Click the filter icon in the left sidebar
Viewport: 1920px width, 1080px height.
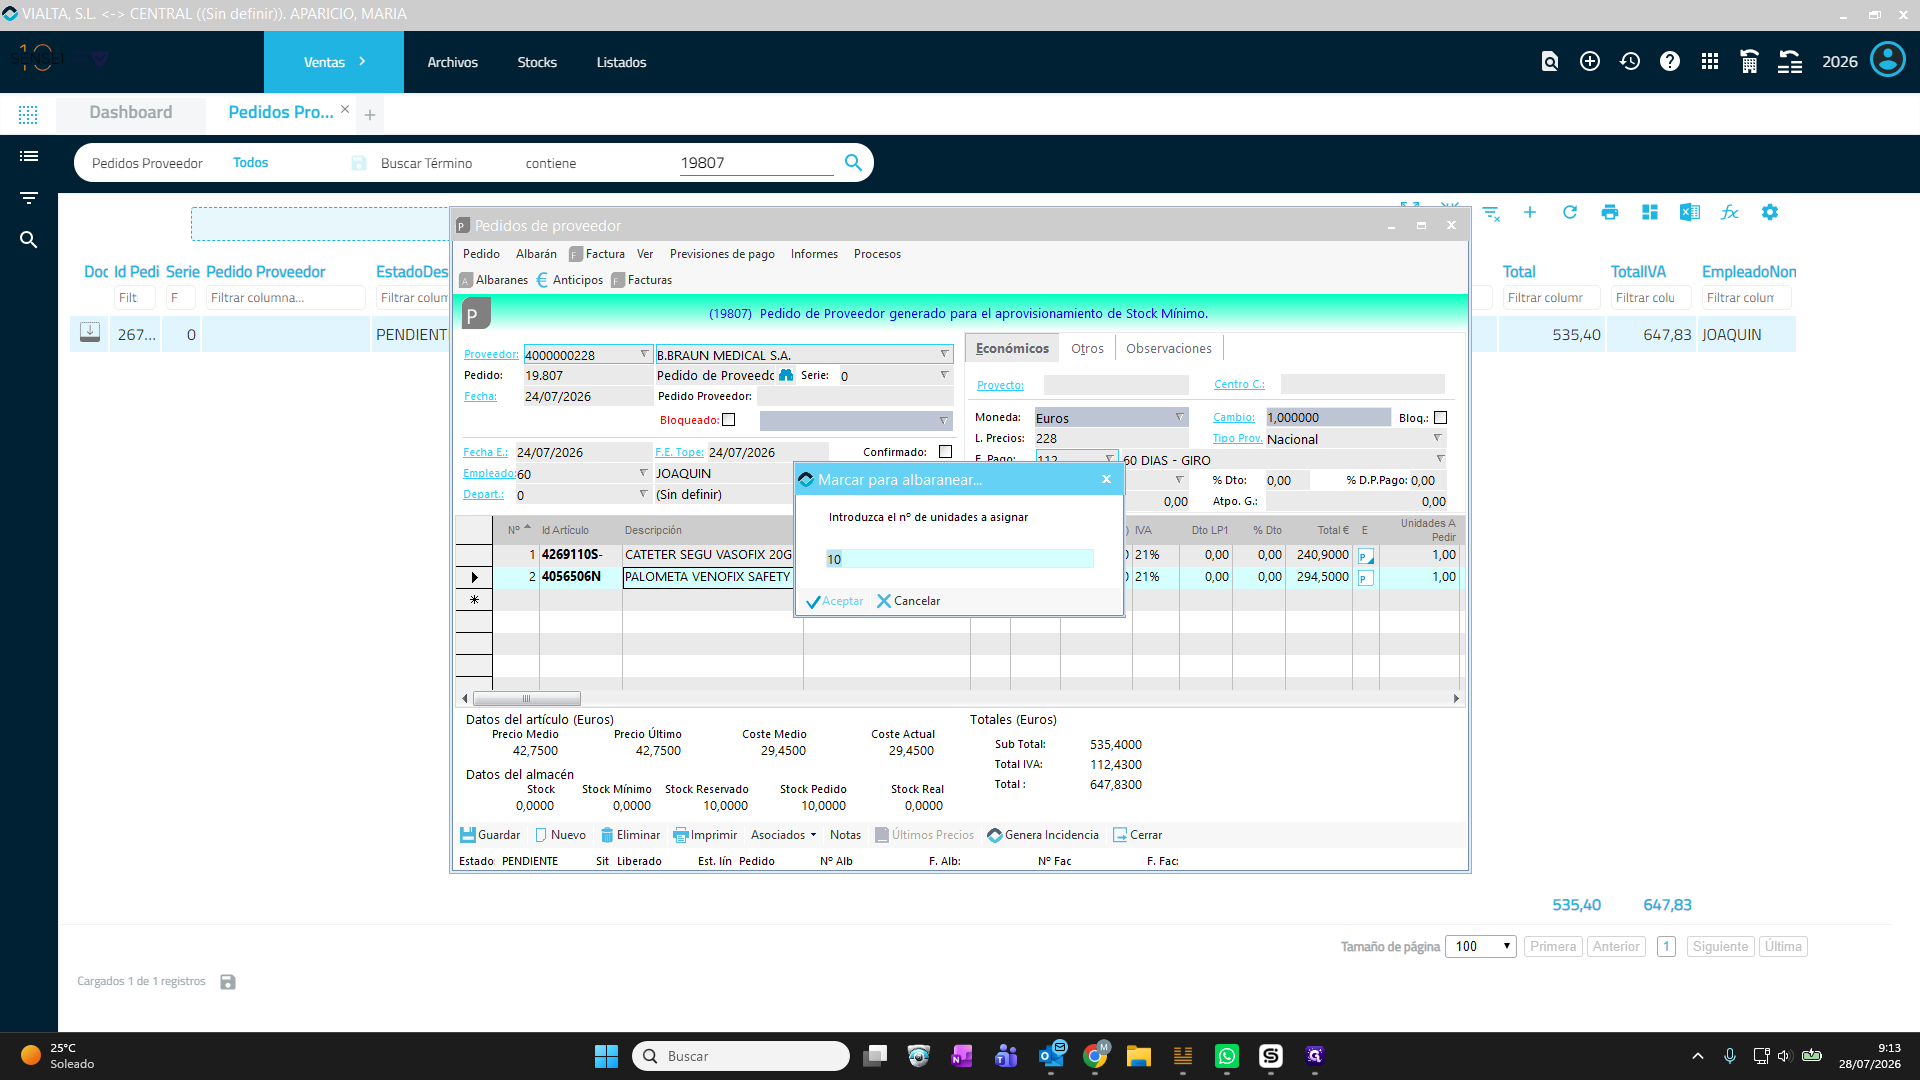click(29, 198)
